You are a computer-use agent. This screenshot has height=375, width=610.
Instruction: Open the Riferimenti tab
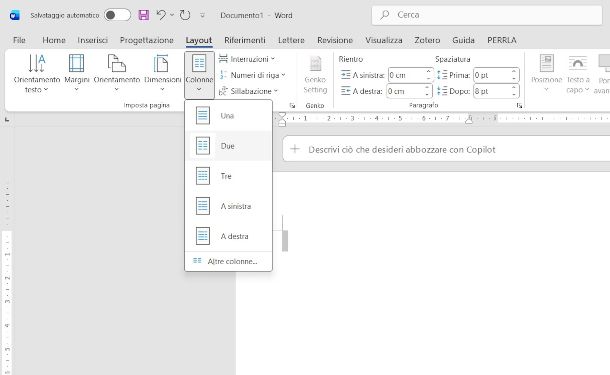pyautogui.click(x=245, y=40)
